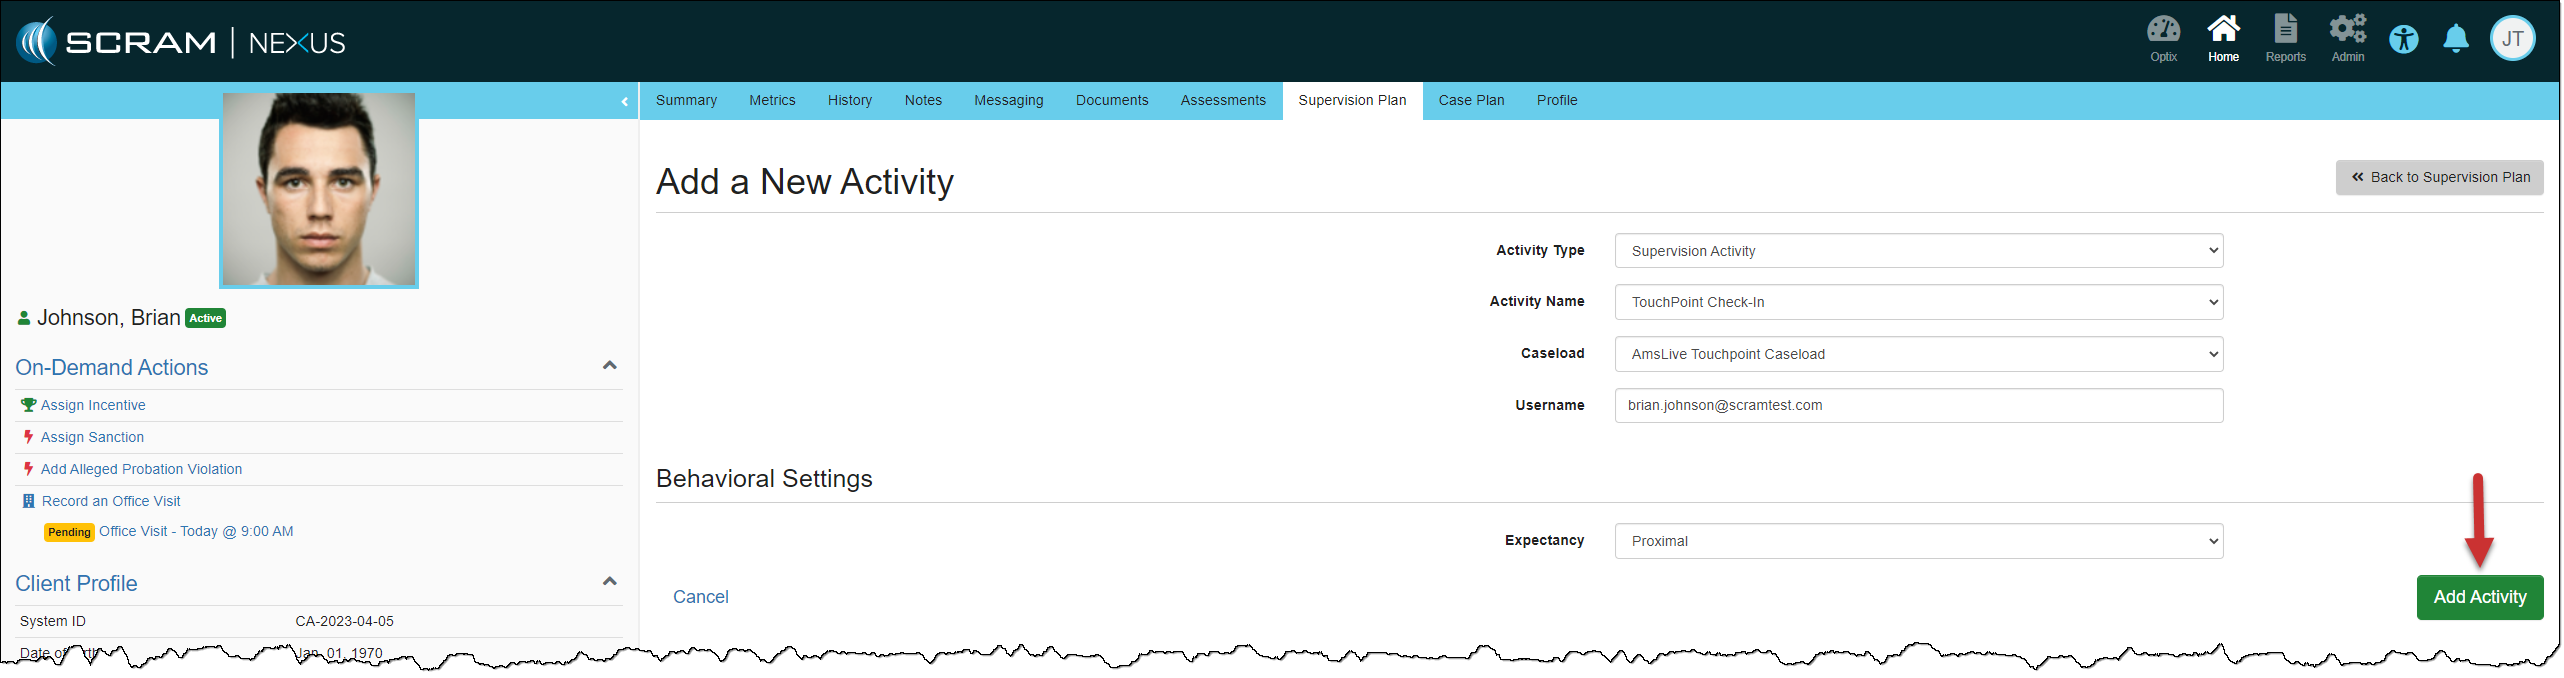Collapse the Client Profile section
The width and height of the screenshot is (2564, 678).
[x=609, y=582]
